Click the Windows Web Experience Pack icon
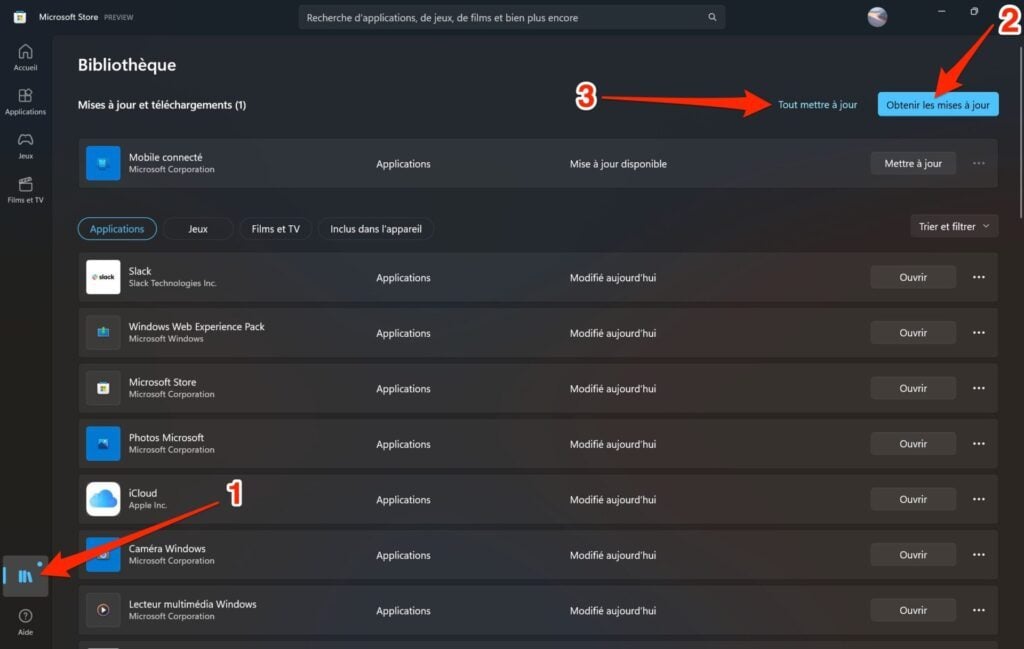Image resolution: width=1024 pixels, height=649 pixels. pyautogui.click(x=103, y=332)
